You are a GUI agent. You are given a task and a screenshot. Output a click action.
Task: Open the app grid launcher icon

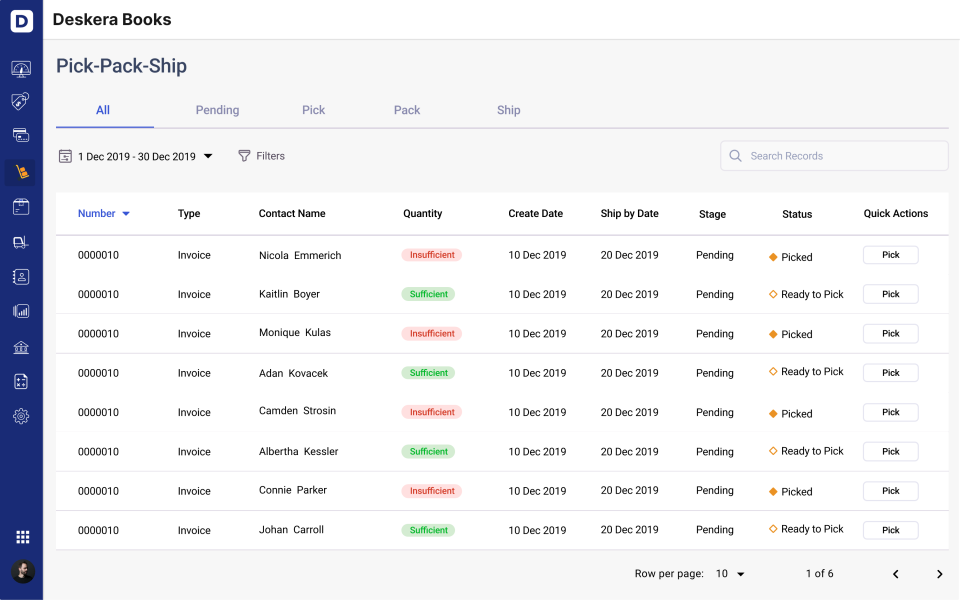click(x=22, y=537)
